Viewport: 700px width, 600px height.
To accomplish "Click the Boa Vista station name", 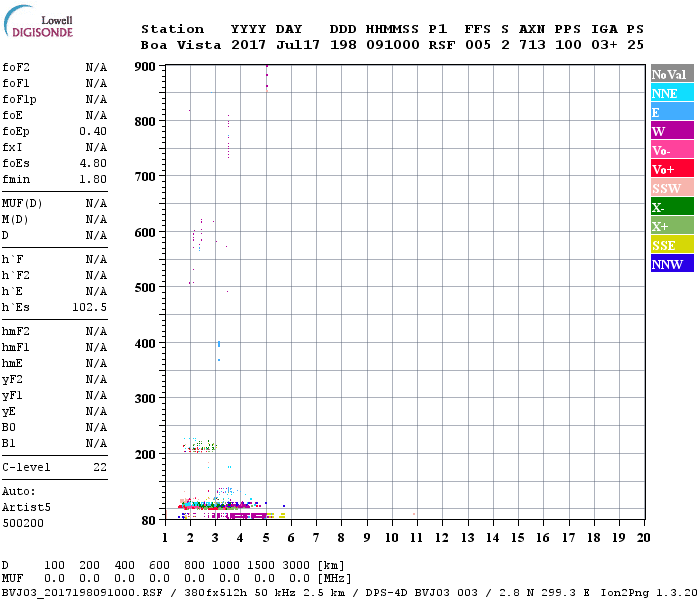I will click(x=176, y=45).
